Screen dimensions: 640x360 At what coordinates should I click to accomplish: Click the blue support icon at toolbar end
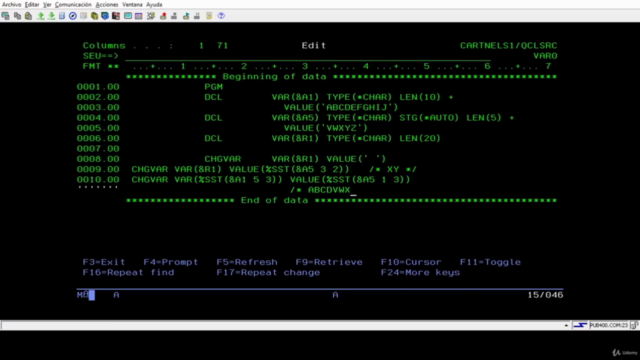click(x=221, y=16)
